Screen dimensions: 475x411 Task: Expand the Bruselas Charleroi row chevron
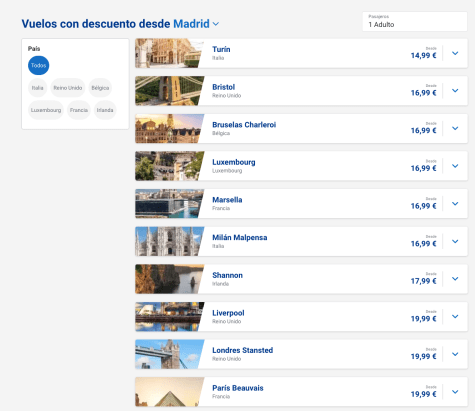(455, 128)
